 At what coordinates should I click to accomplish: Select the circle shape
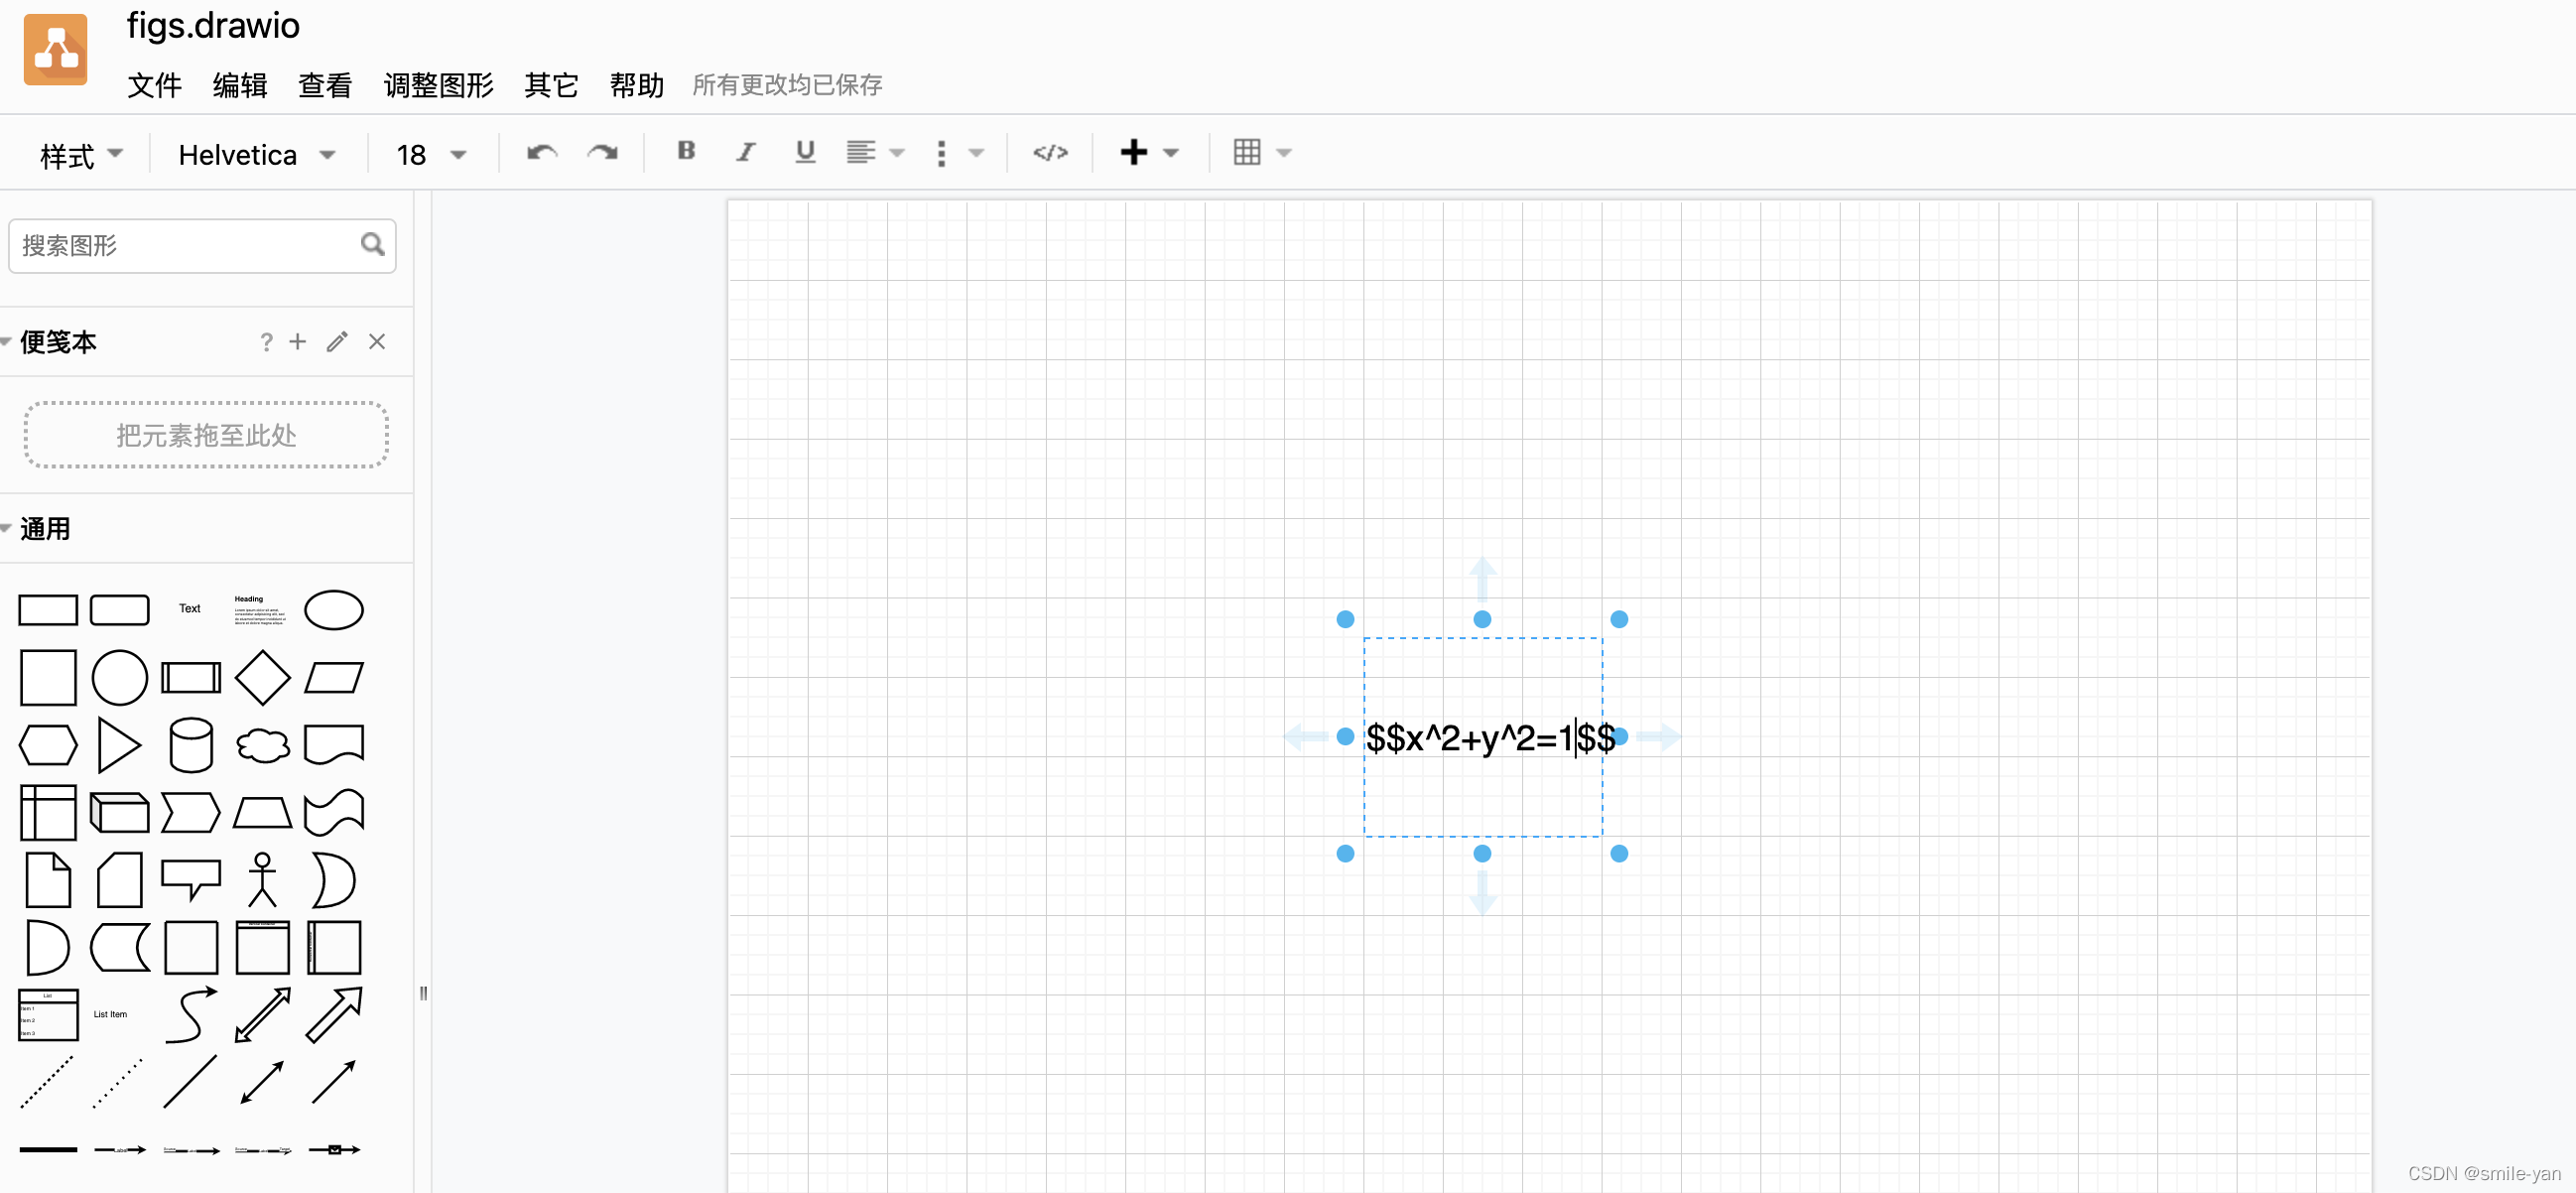point(119,678)
